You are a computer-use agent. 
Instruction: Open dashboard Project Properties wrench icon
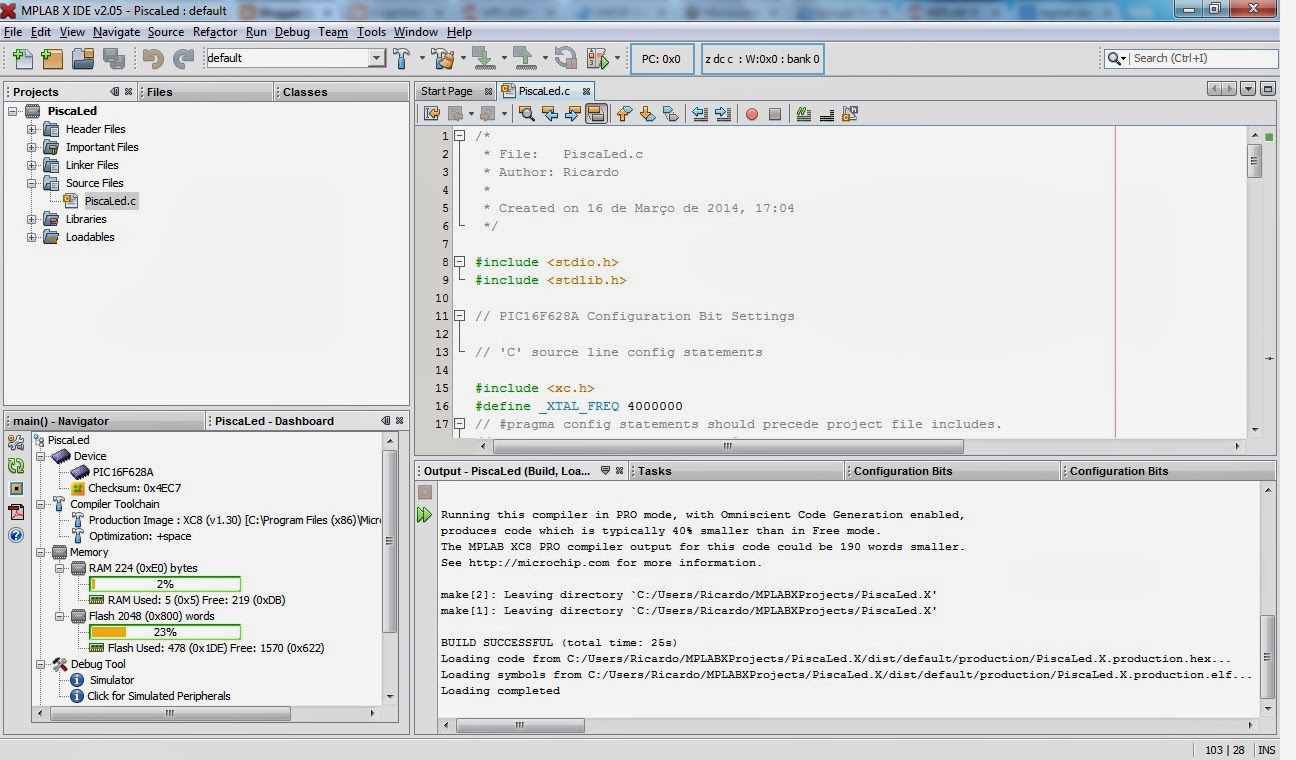tap(16, 442)
